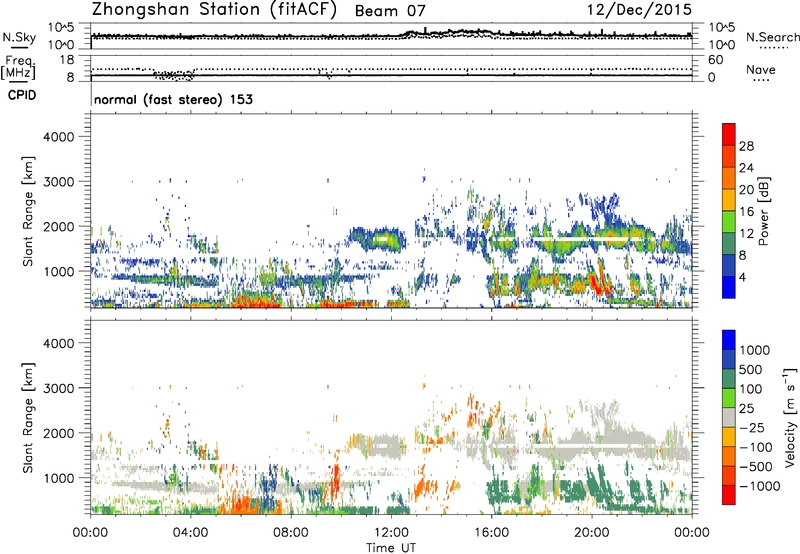The width and height of the screenshot is (800, 554).
Task: Click the velocity panel's "Slant Range [km]" label
Action: (28, 418)
